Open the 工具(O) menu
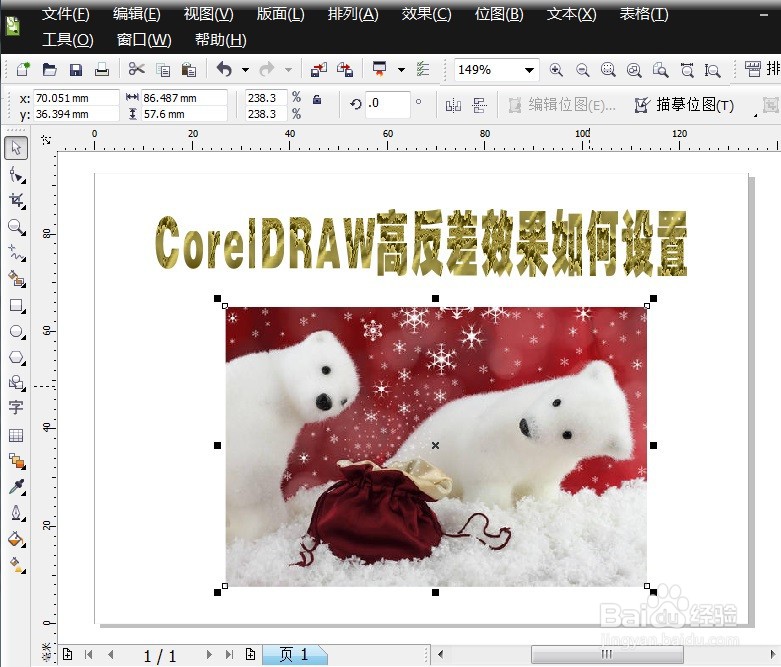 (68, 39)
